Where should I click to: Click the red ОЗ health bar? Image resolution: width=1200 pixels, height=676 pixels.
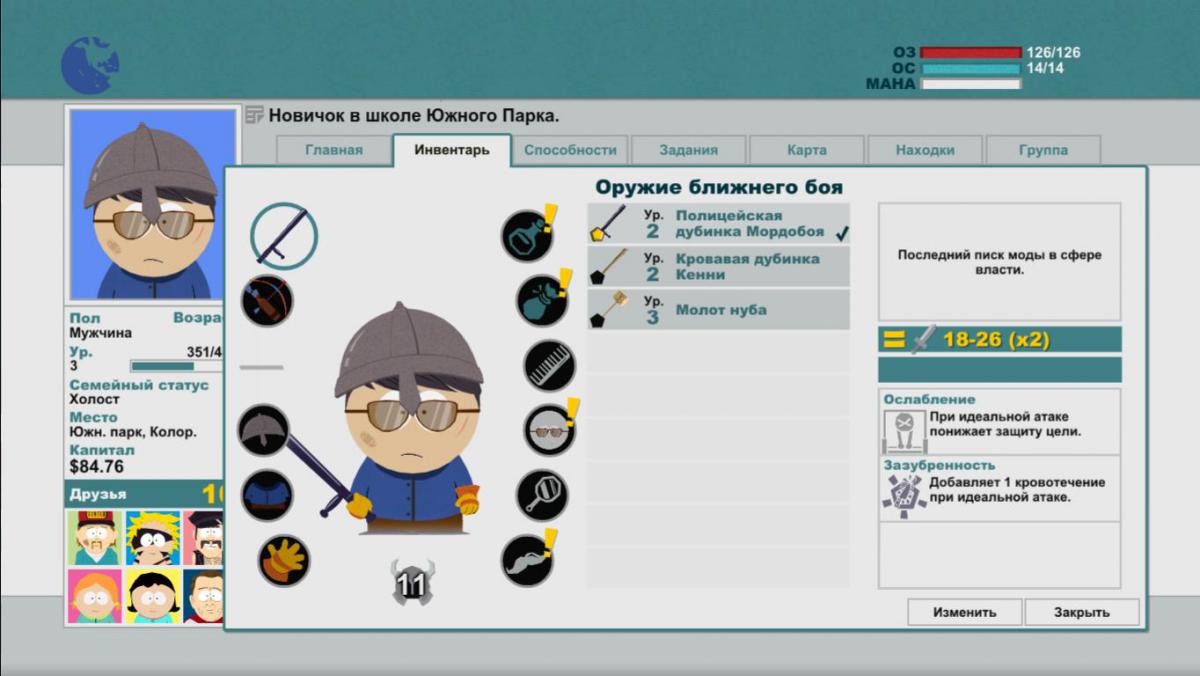point(971,53)
